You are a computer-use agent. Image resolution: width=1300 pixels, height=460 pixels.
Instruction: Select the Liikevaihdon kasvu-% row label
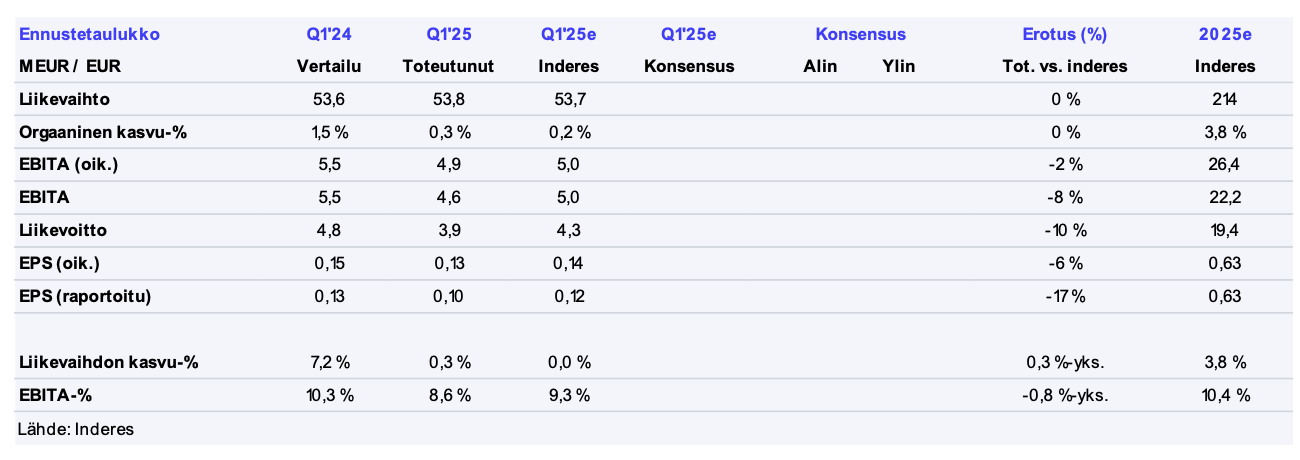108,362
